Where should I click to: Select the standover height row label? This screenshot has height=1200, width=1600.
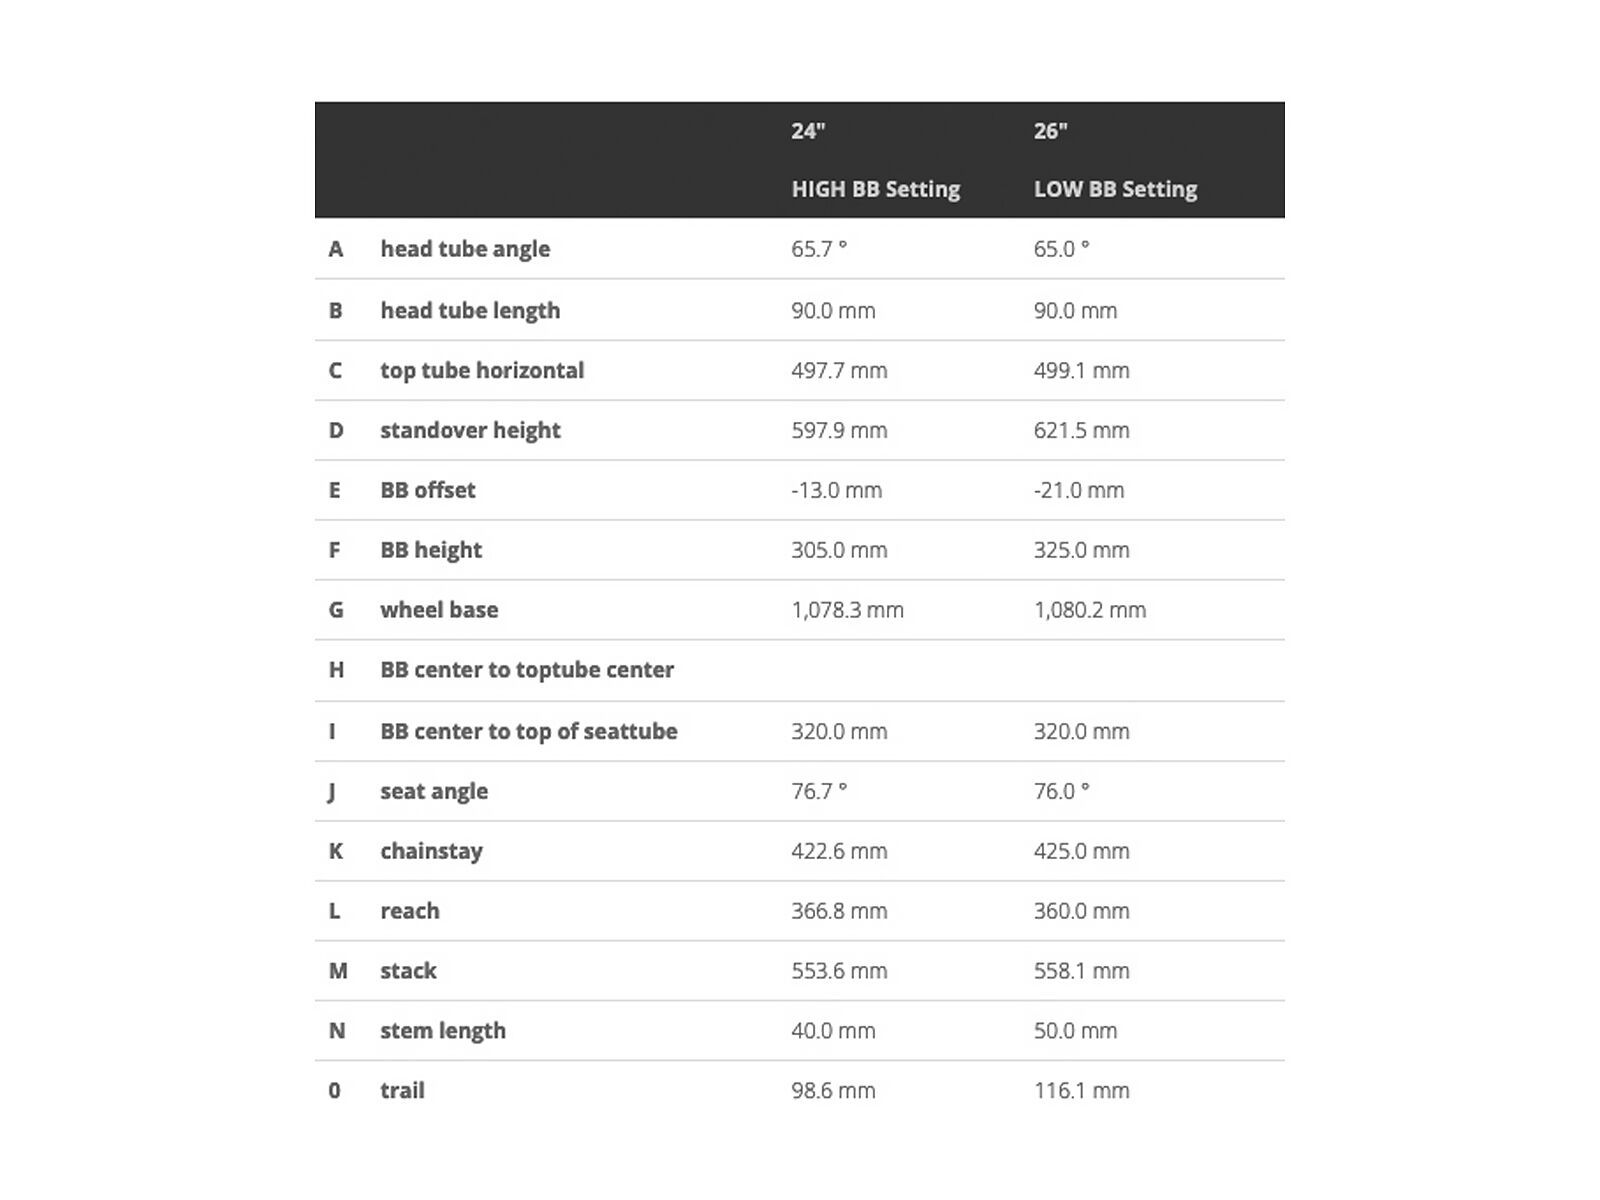coord(470,430)
